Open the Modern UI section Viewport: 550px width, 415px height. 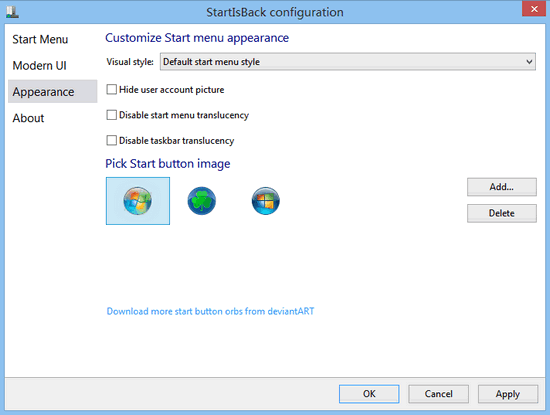40,66
